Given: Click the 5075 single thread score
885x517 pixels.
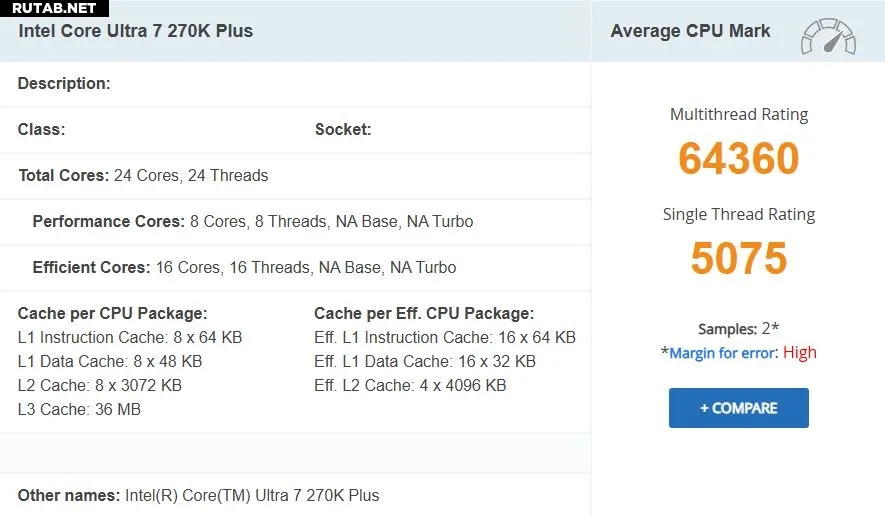Looking at the screenshot, I should tap(739, 259).
